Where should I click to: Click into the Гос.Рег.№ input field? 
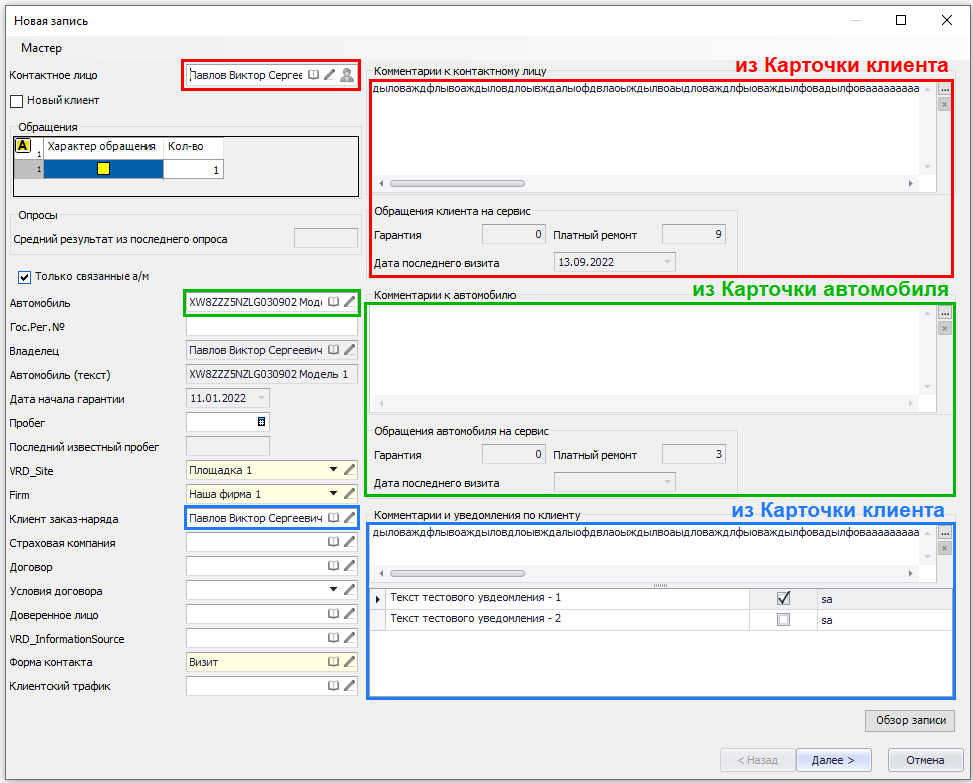[271, 326]
